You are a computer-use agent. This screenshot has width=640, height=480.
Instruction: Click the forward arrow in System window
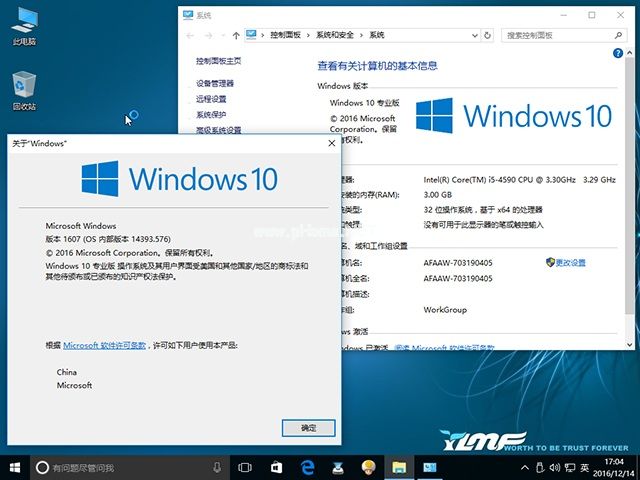point(209,36)
